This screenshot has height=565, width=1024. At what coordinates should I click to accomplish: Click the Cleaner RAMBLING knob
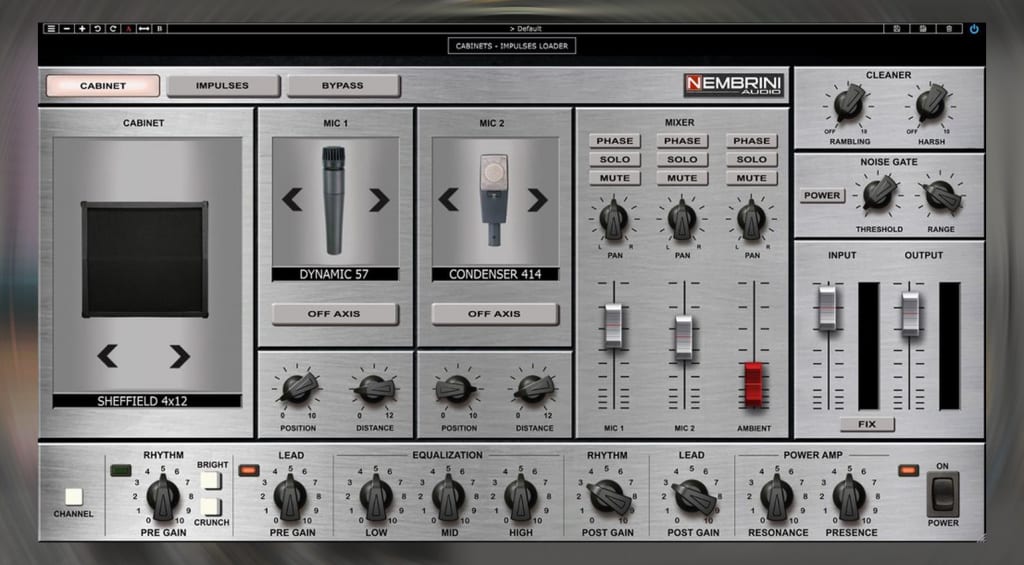coord(849,105)
